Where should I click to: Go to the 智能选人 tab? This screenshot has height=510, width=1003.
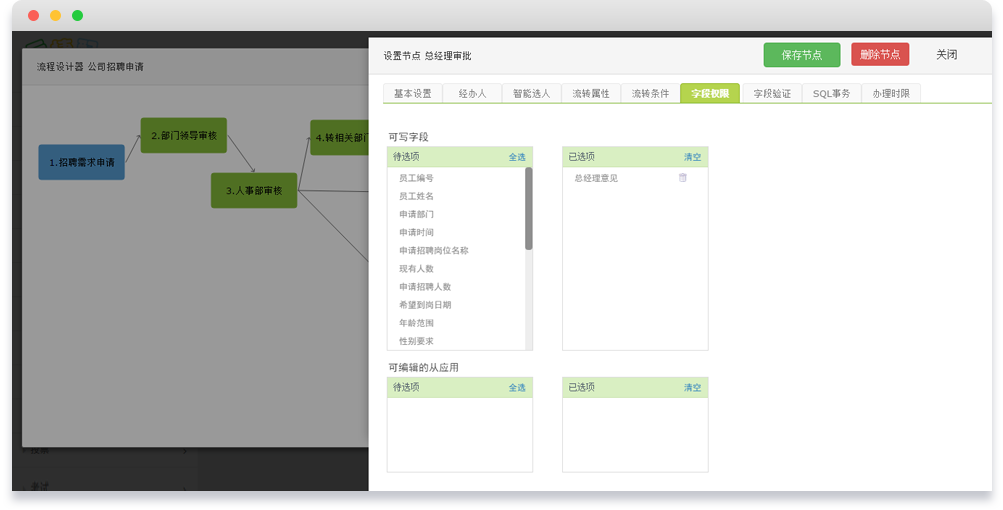(x=531, y=93)
